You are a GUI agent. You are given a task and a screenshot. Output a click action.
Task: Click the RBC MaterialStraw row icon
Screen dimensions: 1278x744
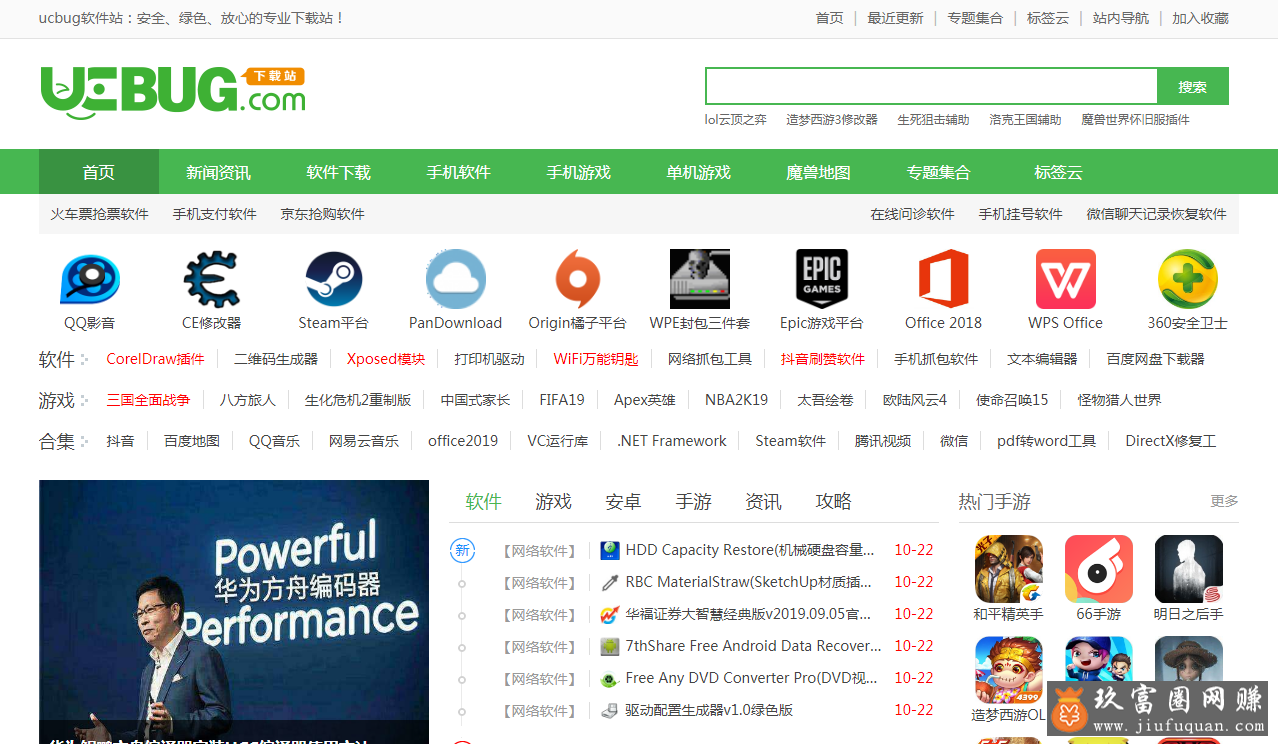609,583
